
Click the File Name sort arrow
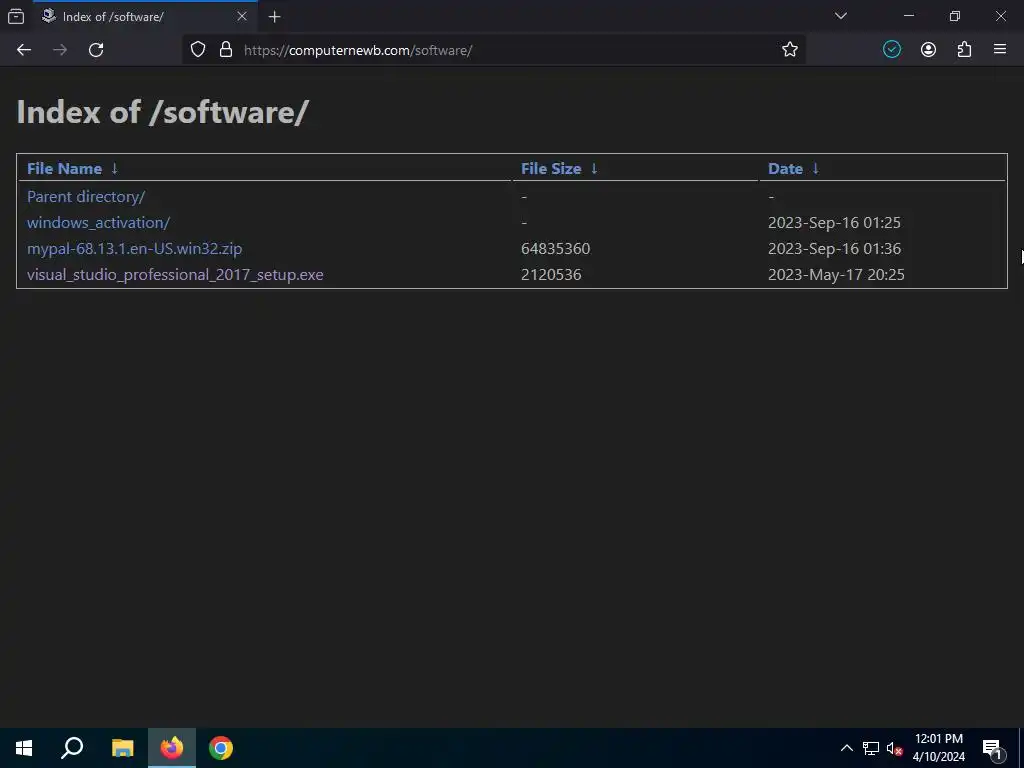(x=115, y=168)
